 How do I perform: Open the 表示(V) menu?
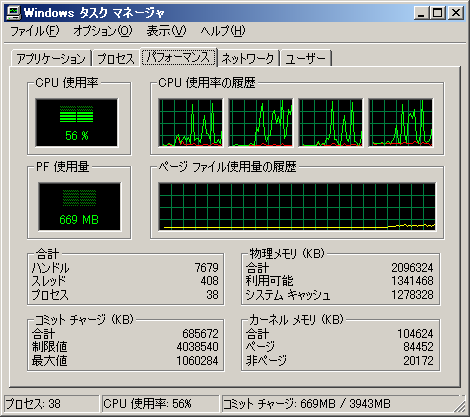(x=166, y=31)
